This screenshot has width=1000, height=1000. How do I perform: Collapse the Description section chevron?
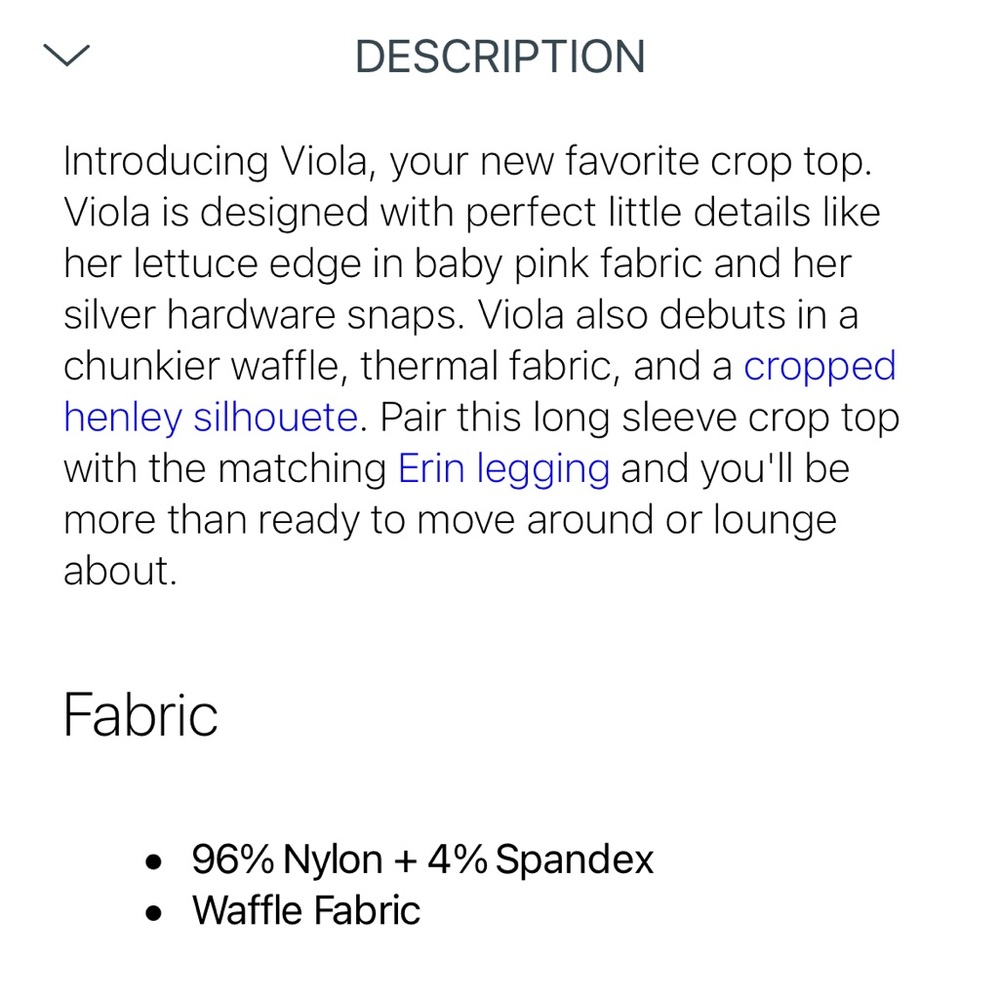coord(66,55)
